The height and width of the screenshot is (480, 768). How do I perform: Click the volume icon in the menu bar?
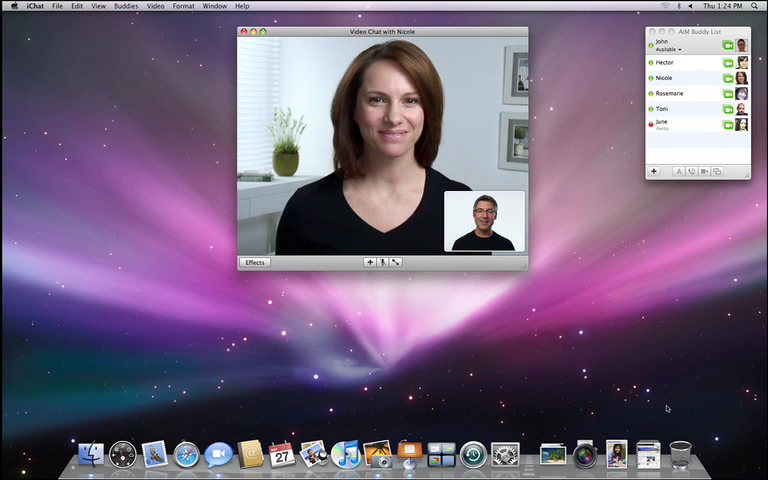point(691,6)
